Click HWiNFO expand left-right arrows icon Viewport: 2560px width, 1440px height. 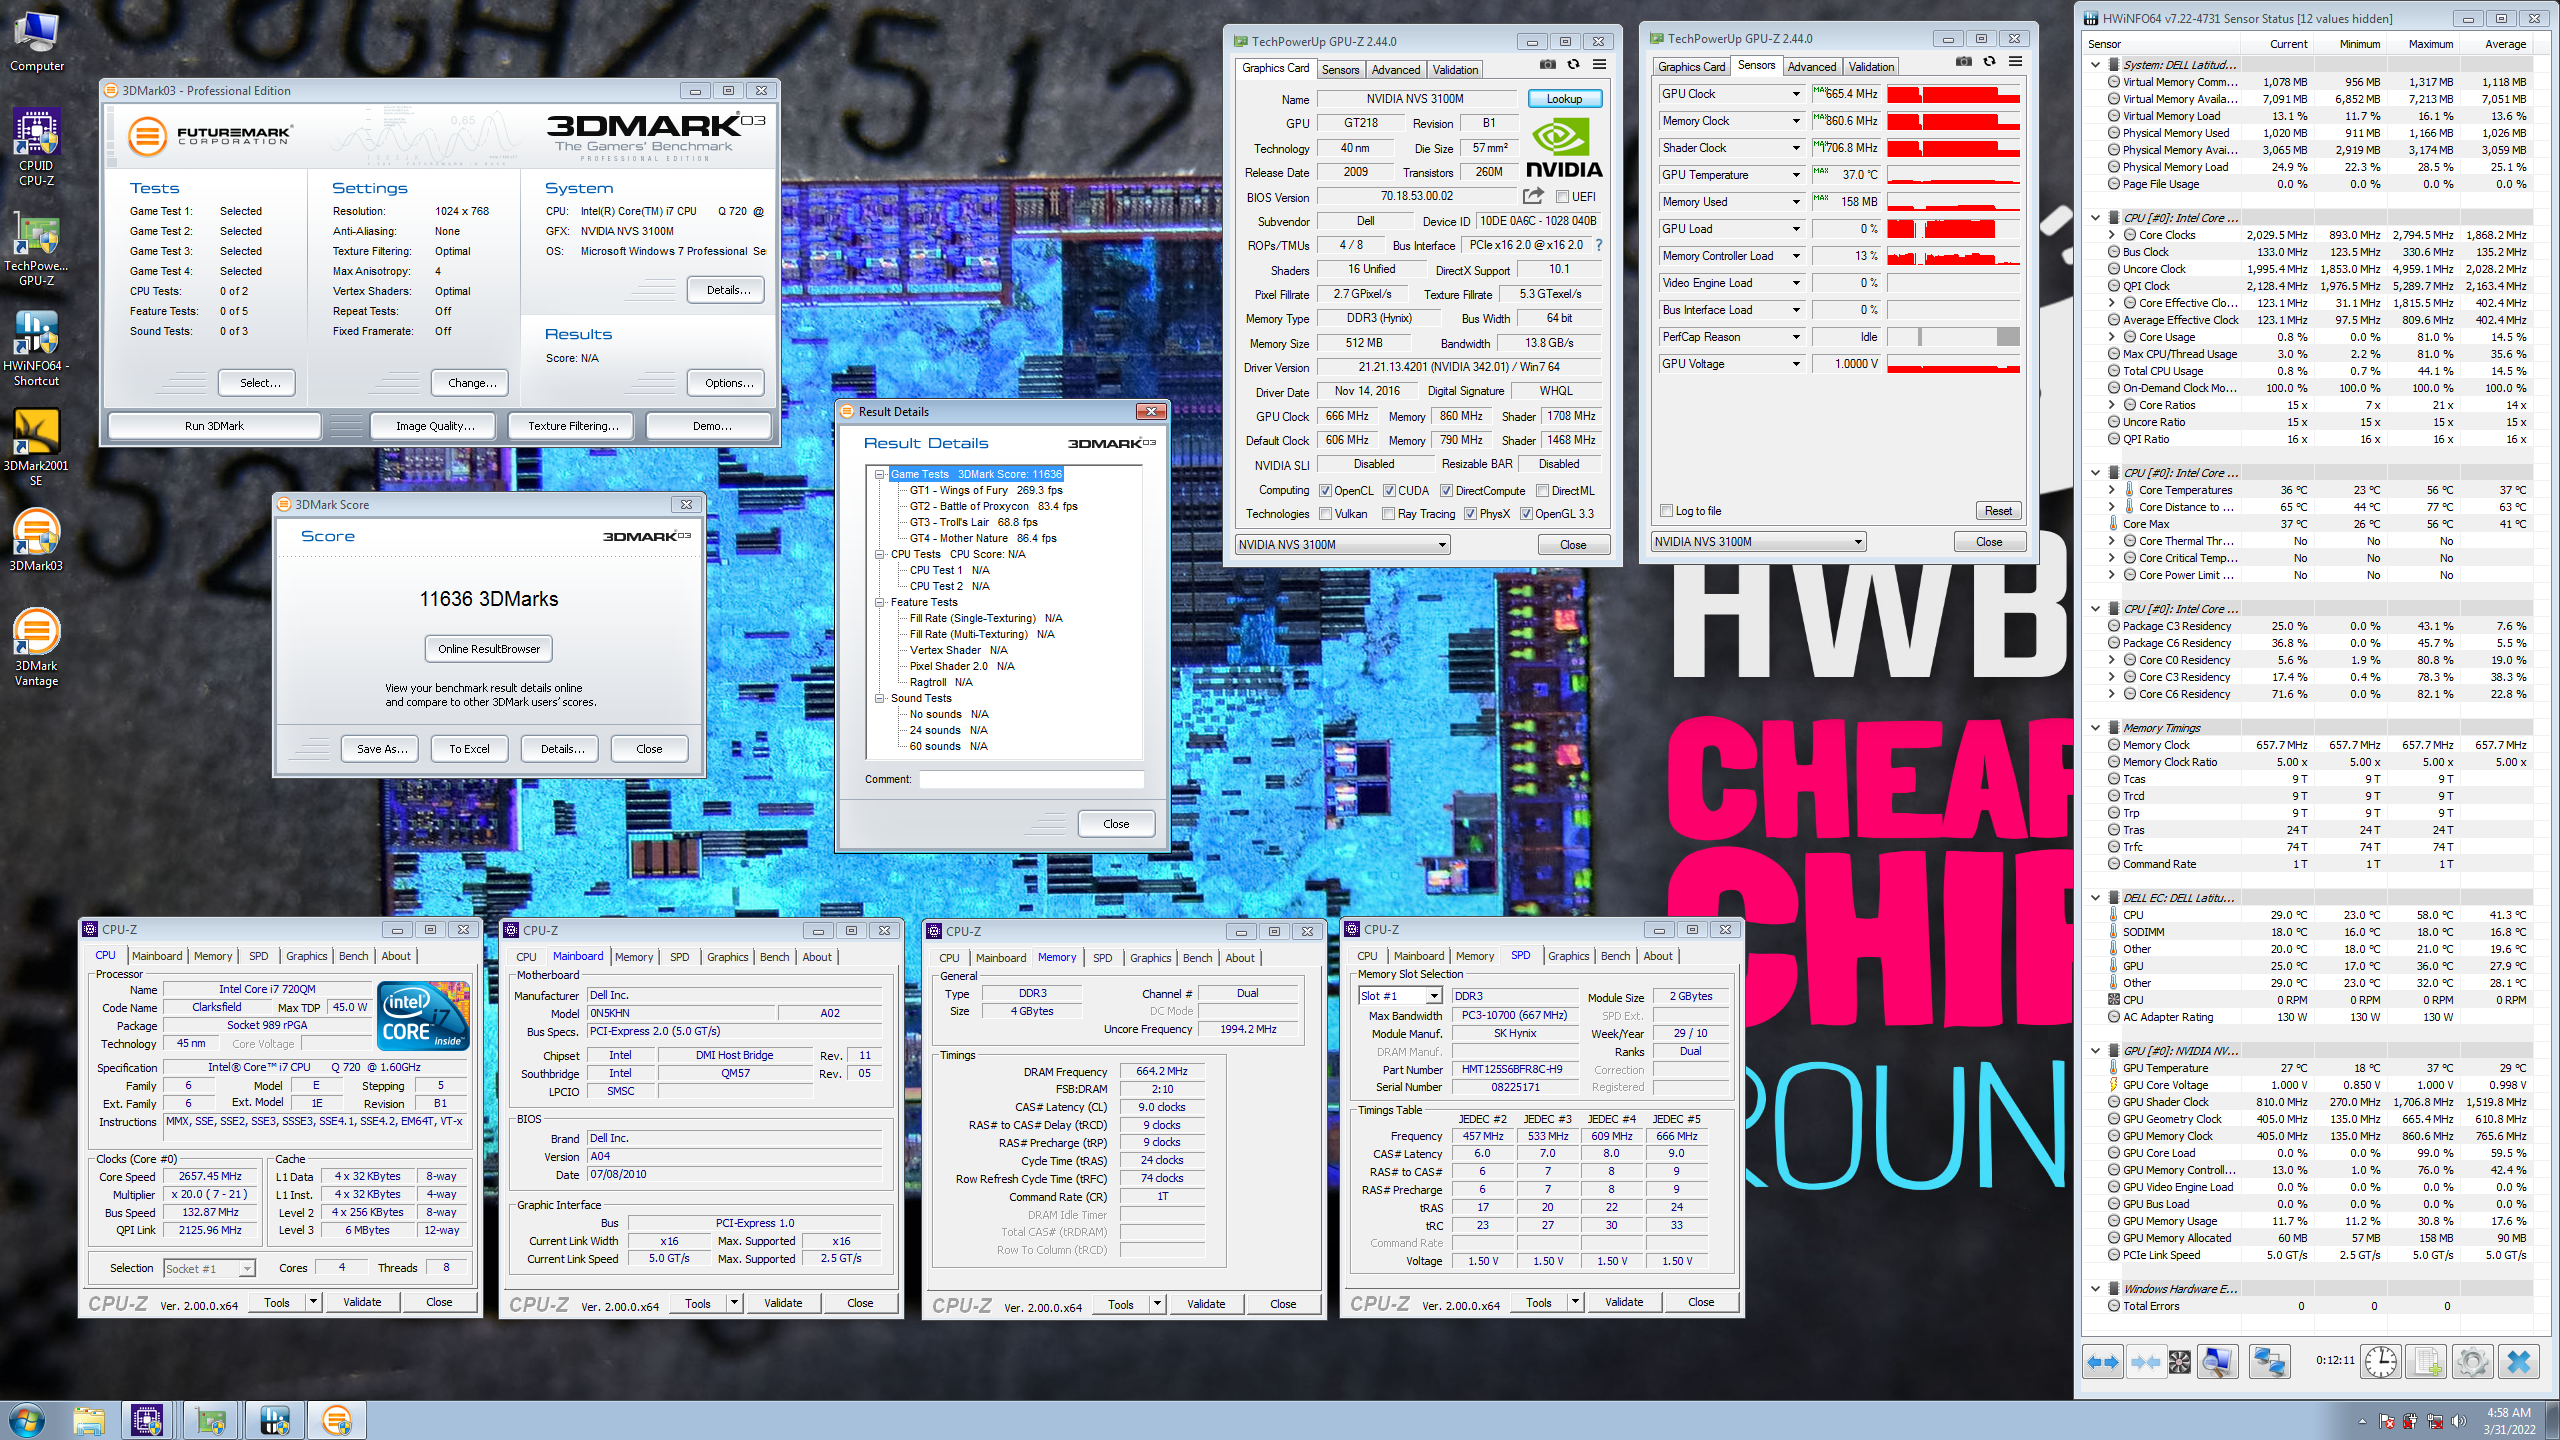point(2103,1362)
